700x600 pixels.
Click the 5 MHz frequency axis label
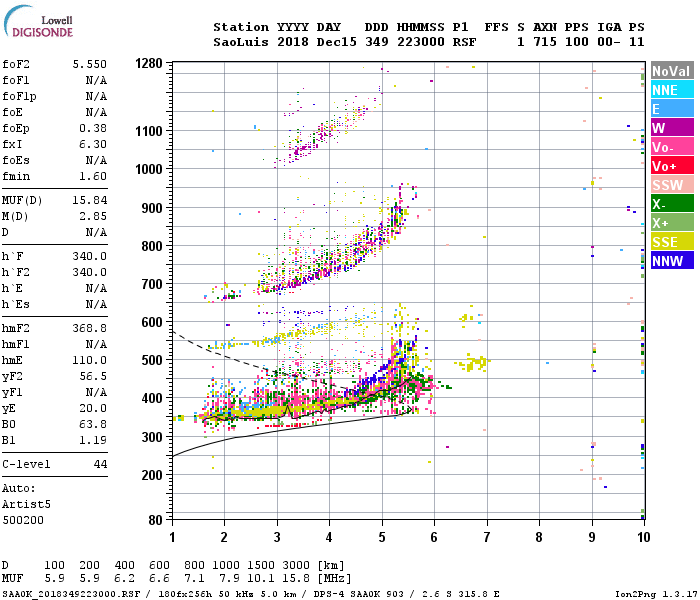(x=382, y=537)
